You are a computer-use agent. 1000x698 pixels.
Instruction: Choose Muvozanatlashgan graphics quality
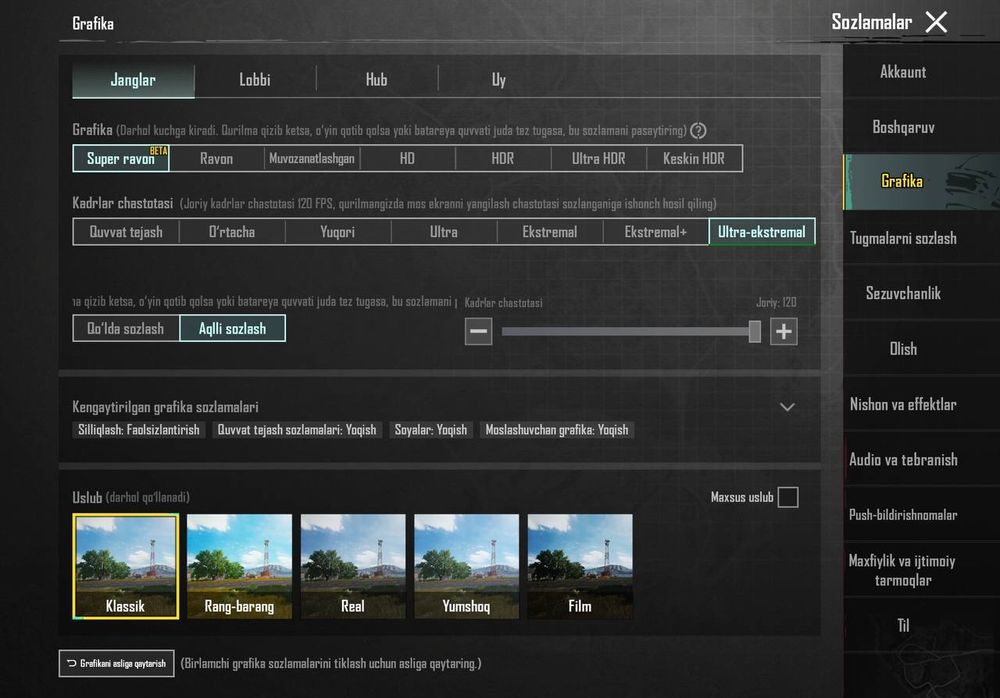(x=312, y=158)
